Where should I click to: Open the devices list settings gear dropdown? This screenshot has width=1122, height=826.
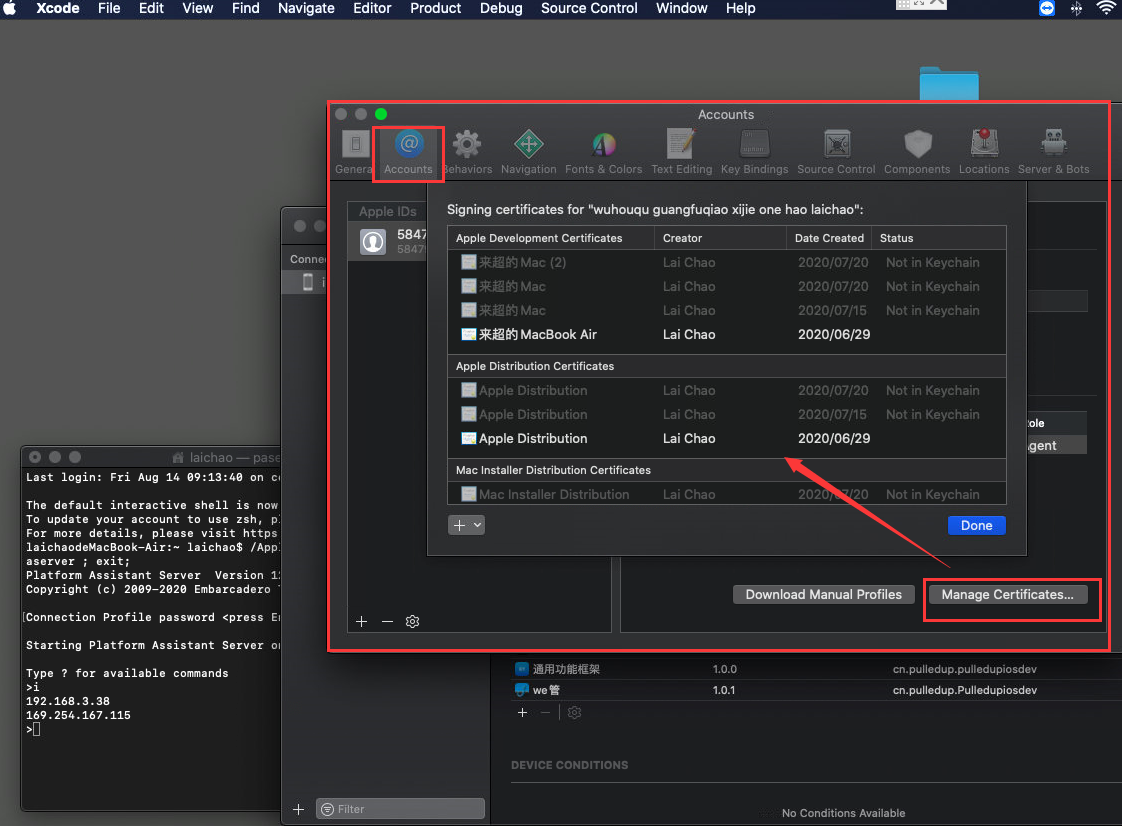(x=574, y=712)
